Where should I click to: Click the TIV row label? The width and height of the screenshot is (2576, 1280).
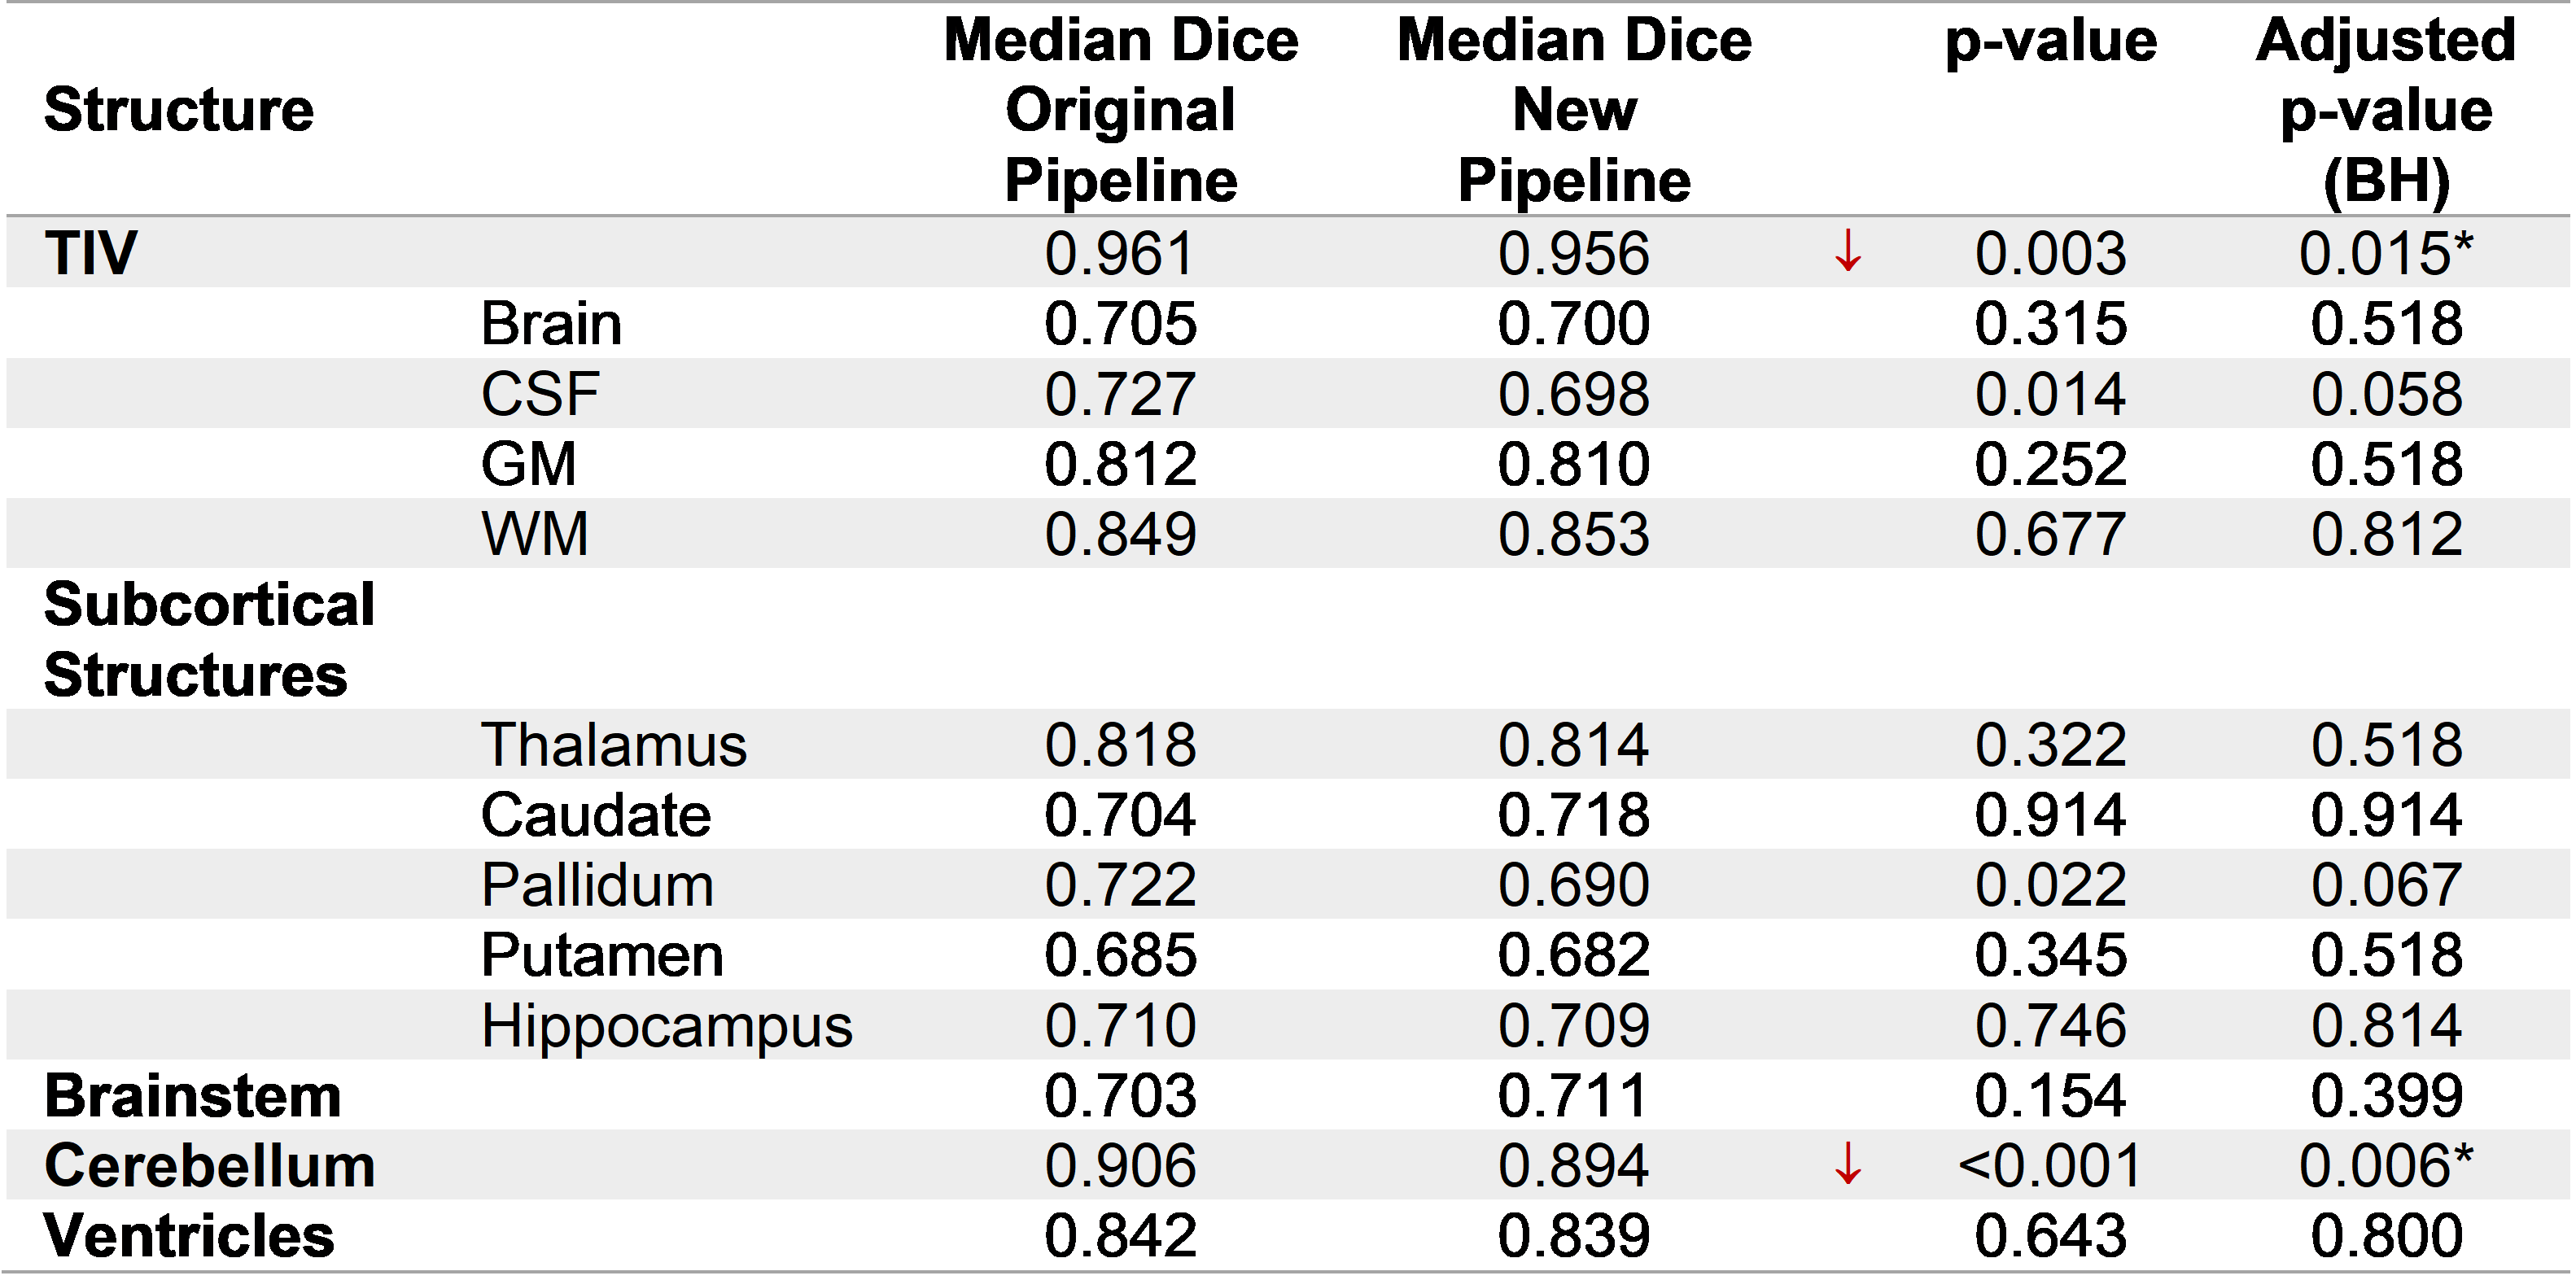[x=90, y=252]
